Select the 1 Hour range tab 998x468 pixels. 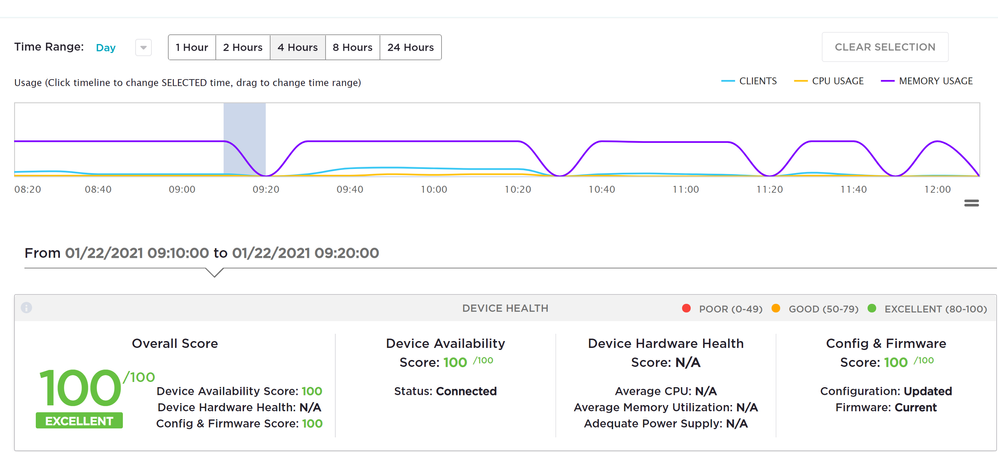(x=191, y=47)
